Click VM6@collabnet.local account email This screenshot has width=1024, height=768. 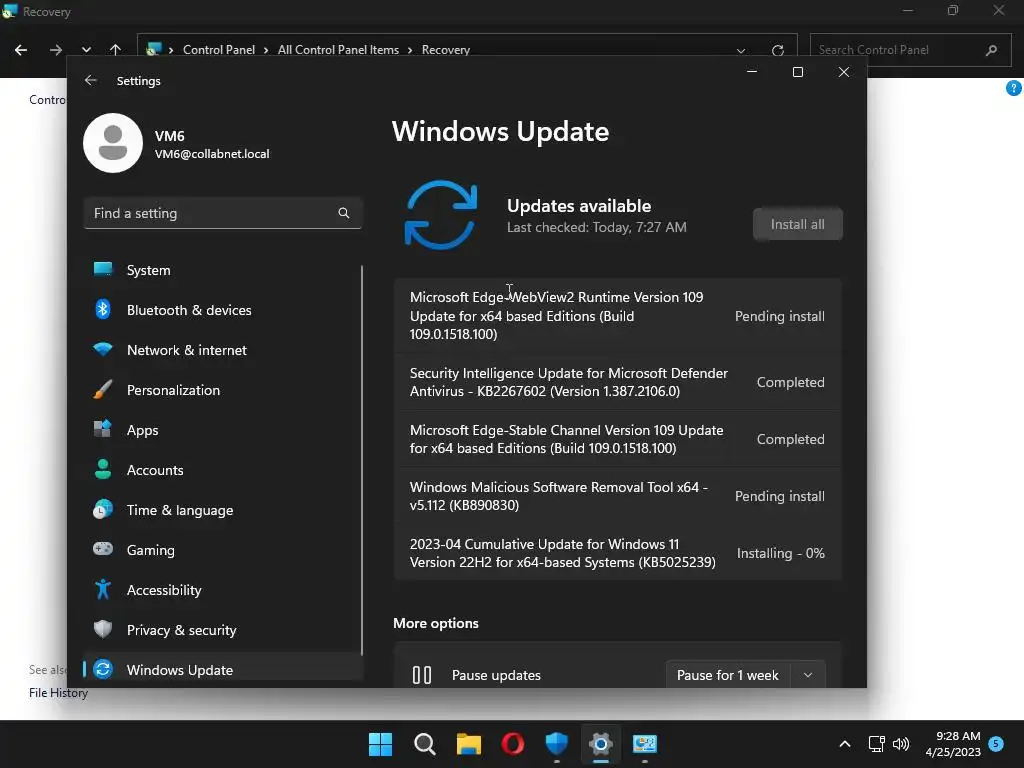pyautogui.click(x=212, y=154)
